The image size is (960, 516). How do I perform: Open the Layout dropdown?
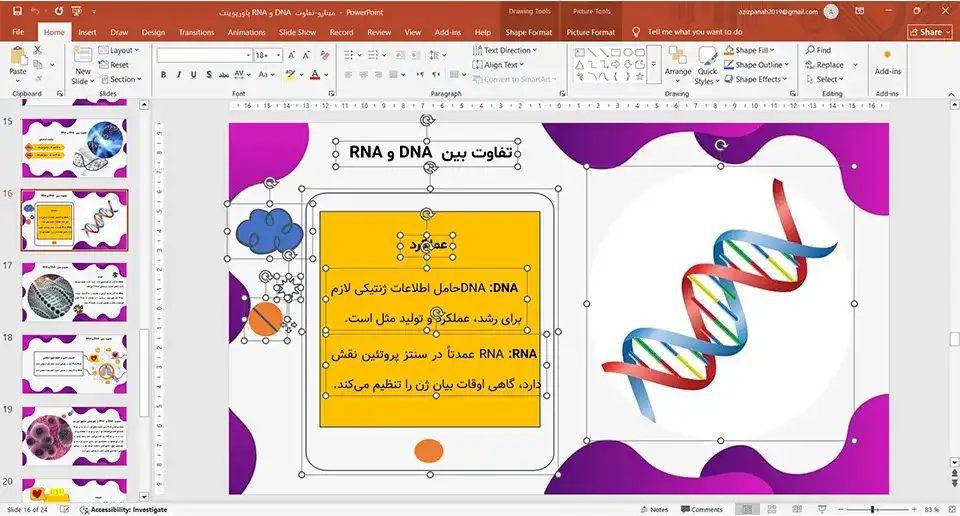(119, 50)
